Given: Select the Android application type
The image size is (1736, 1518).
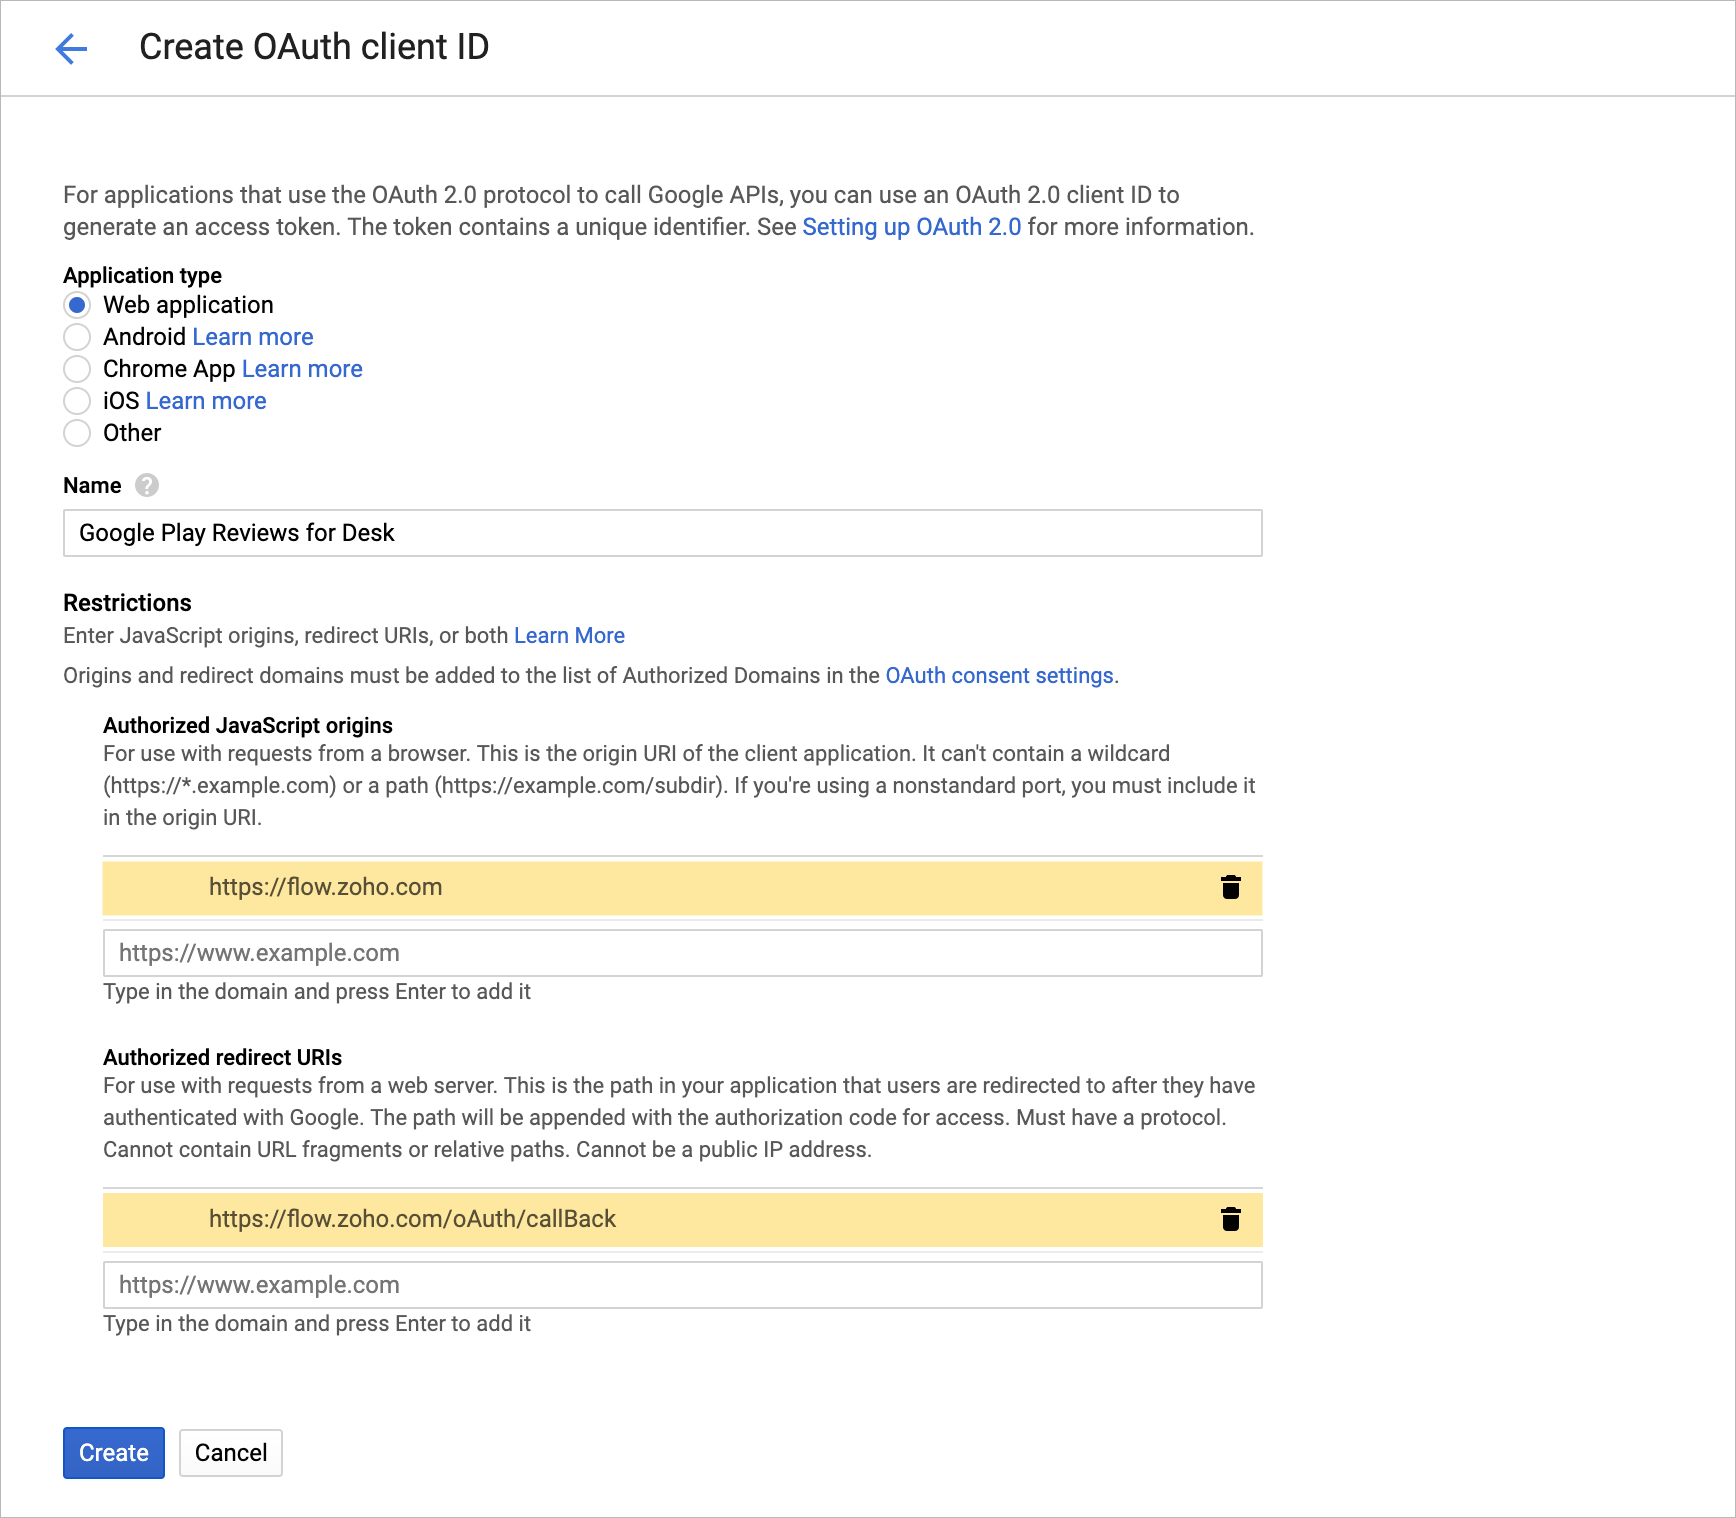Looking at the screenshot, I should pos(77,337).
